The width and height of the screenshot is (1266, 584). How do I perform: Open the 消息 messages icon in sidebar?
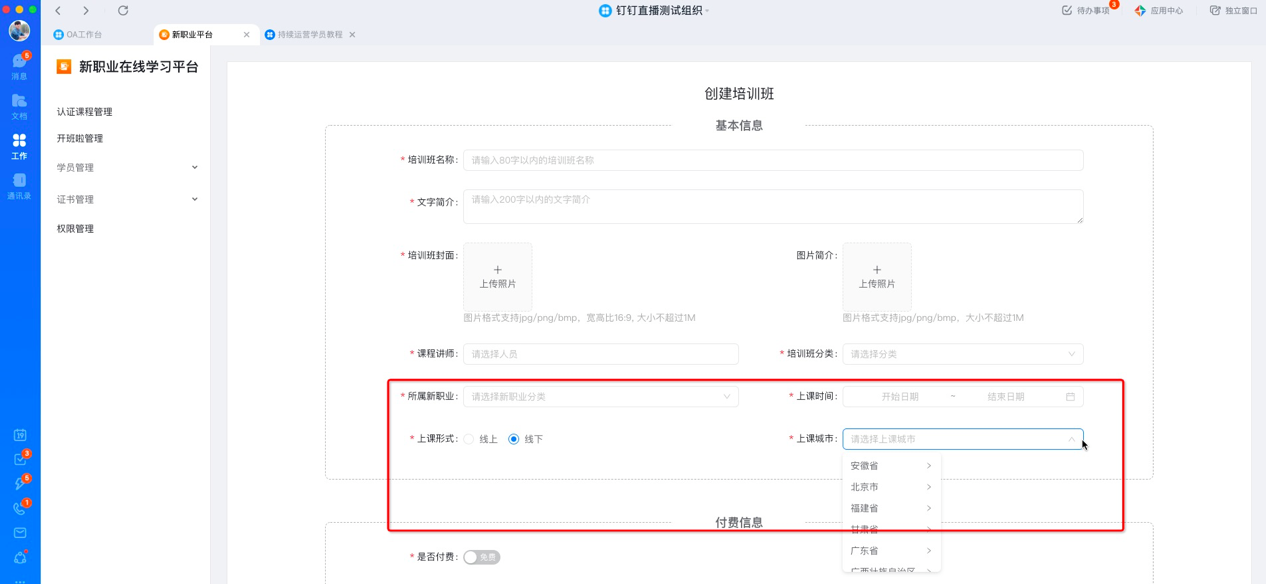point(19,65)
